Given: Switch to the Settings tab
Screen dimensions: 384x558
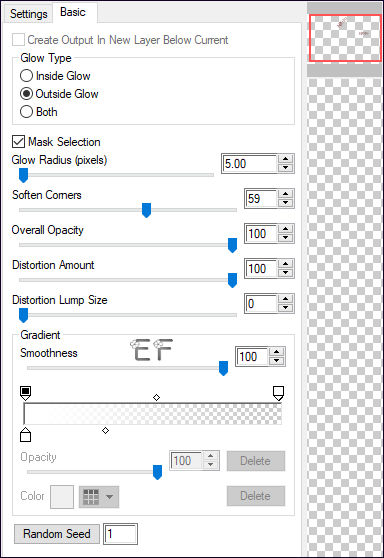Looking at the screenshot, I should pos(28,14).
